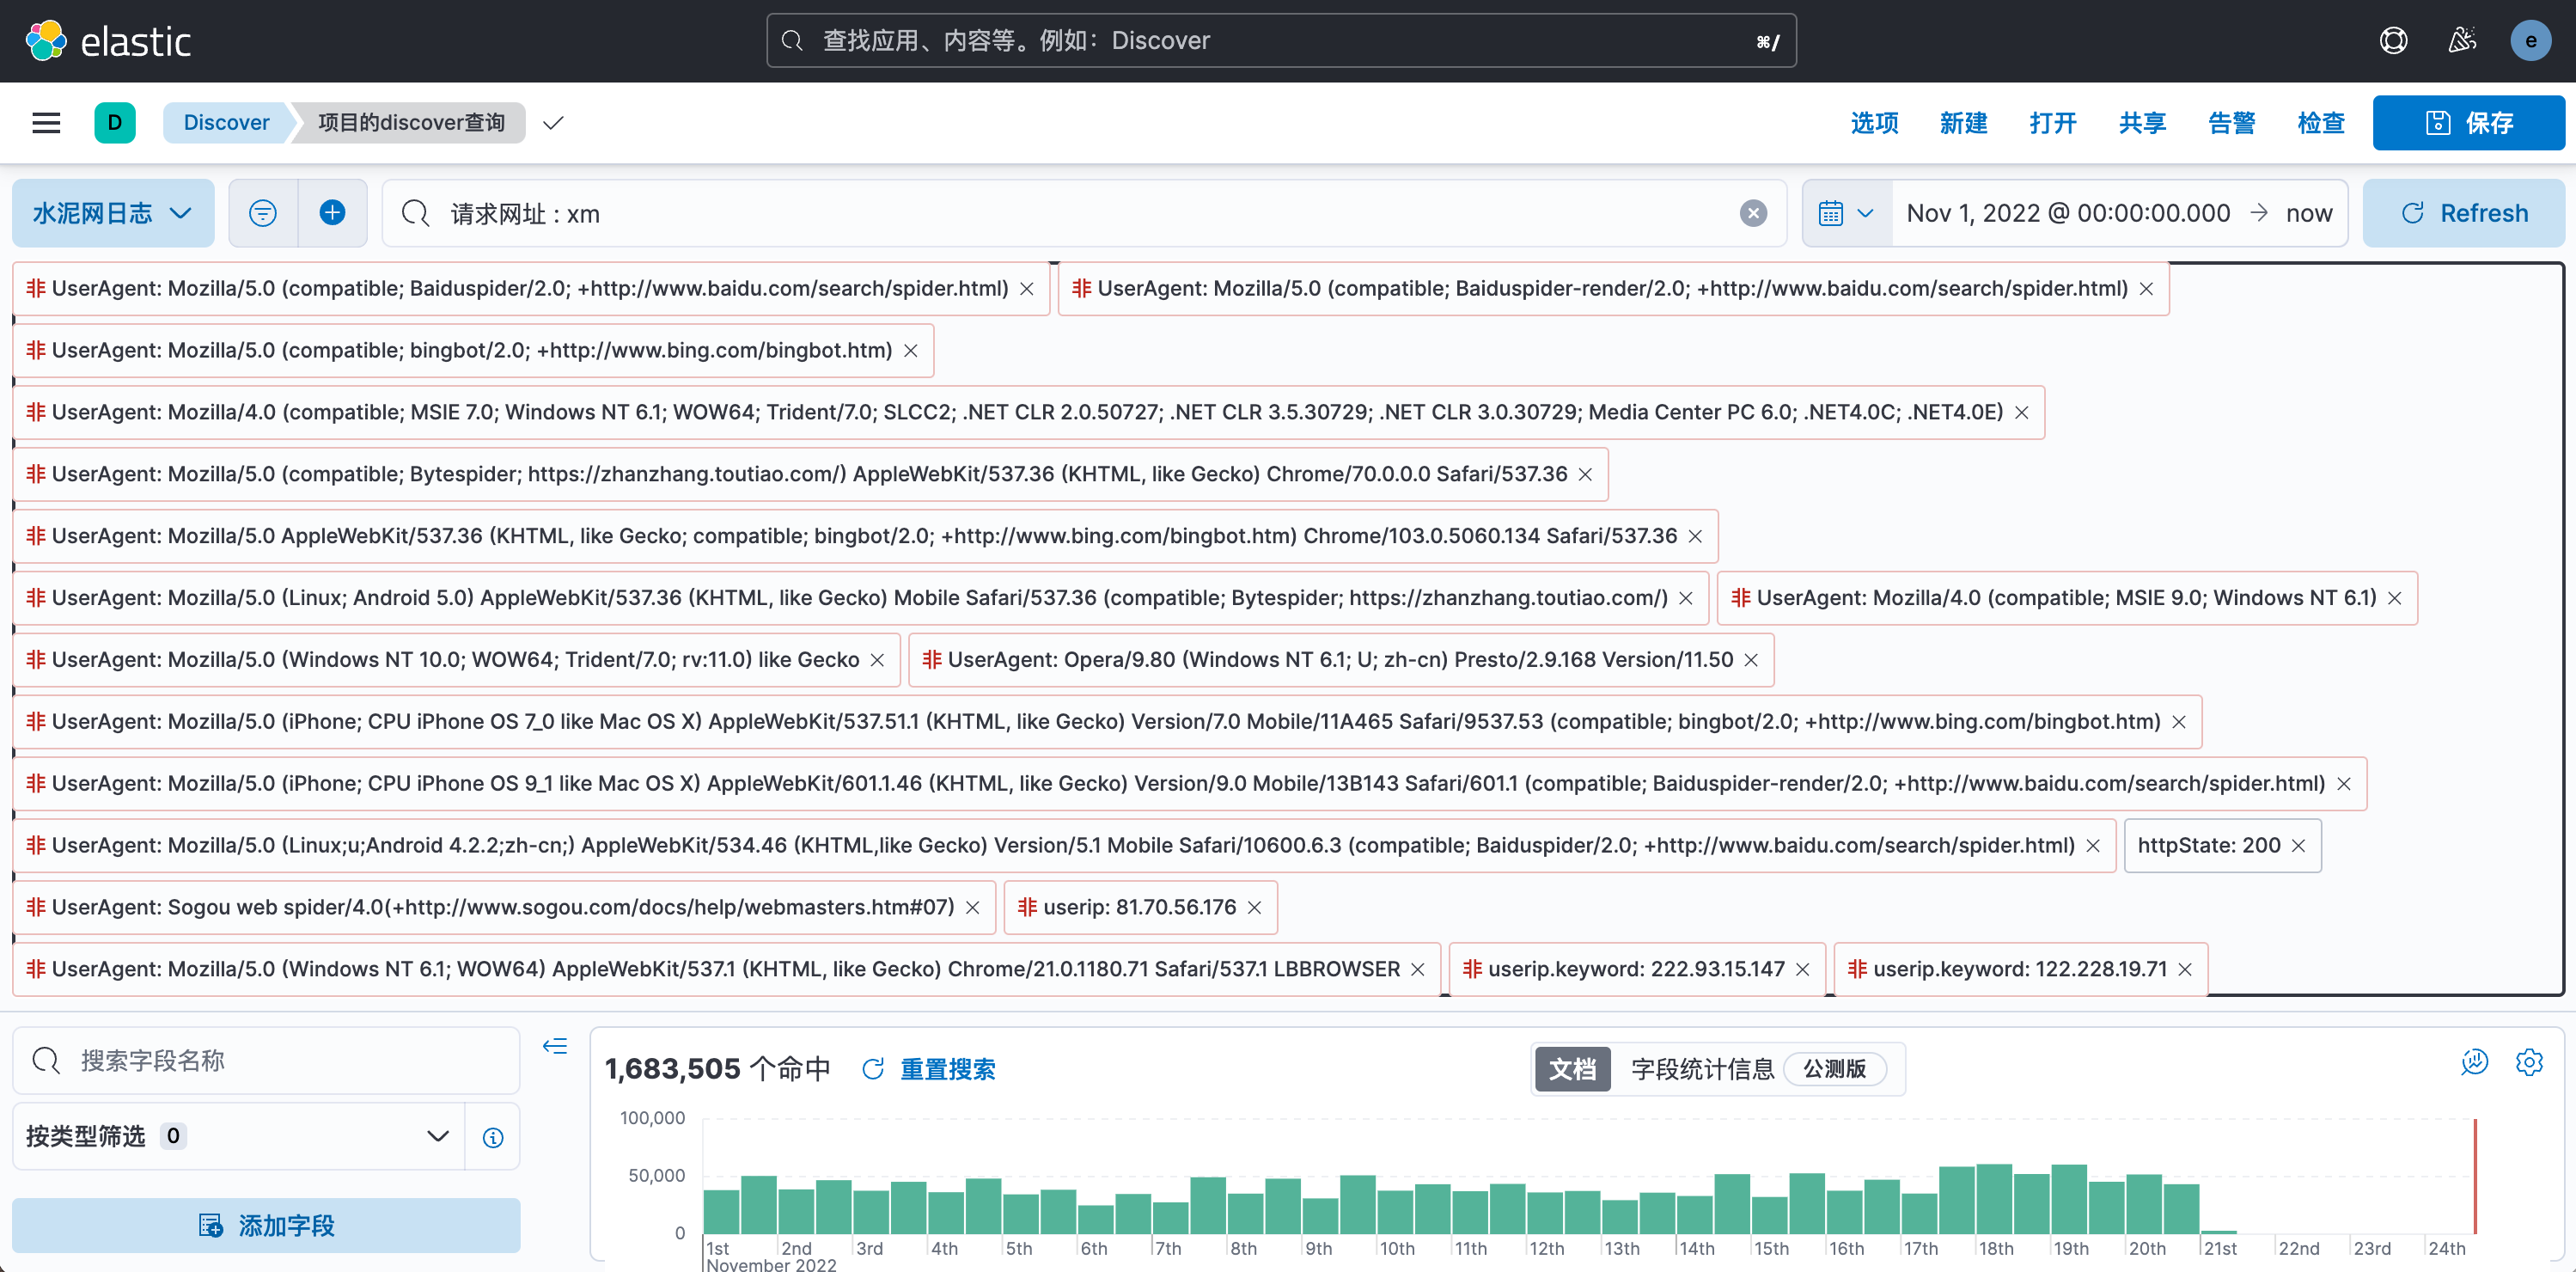Add a new filter with plus icon
2576x1272 pixels.
[332, 213]
